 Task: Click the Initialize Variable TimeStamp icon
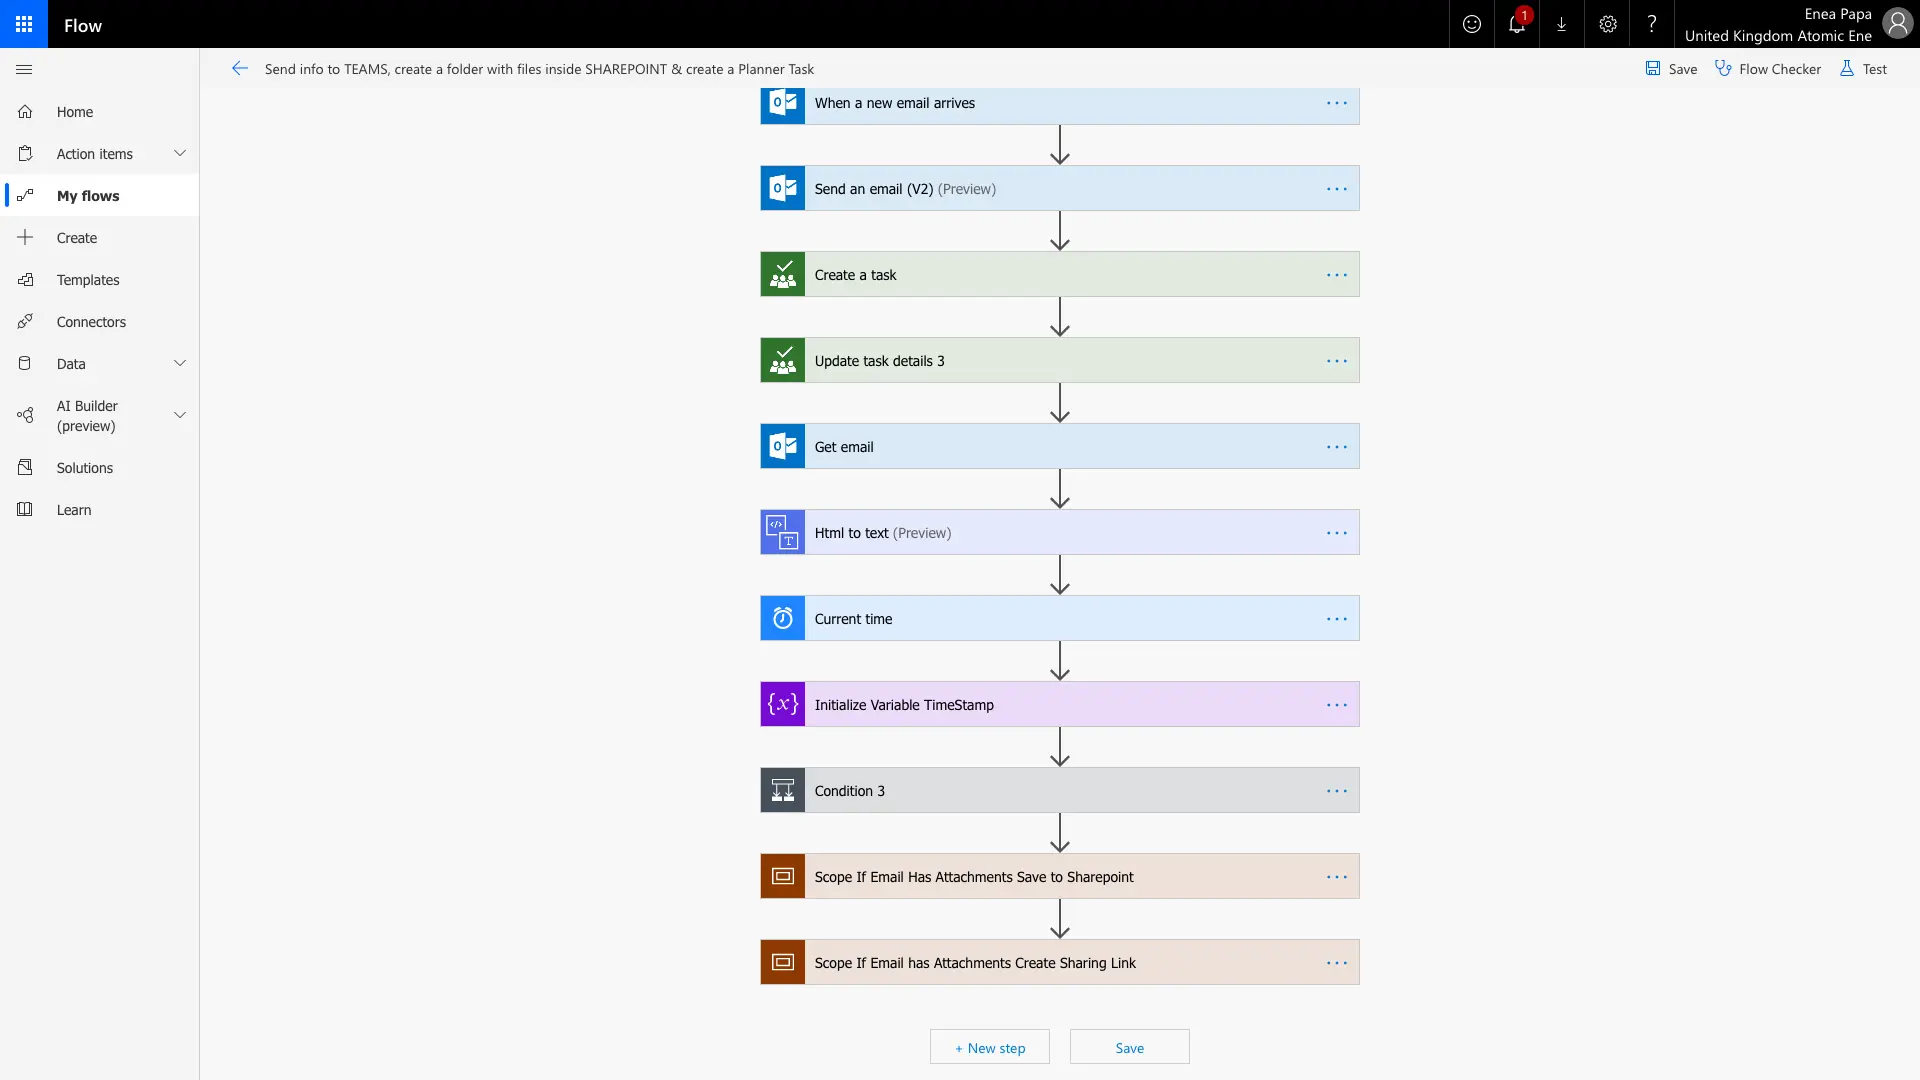click(782, 705)
